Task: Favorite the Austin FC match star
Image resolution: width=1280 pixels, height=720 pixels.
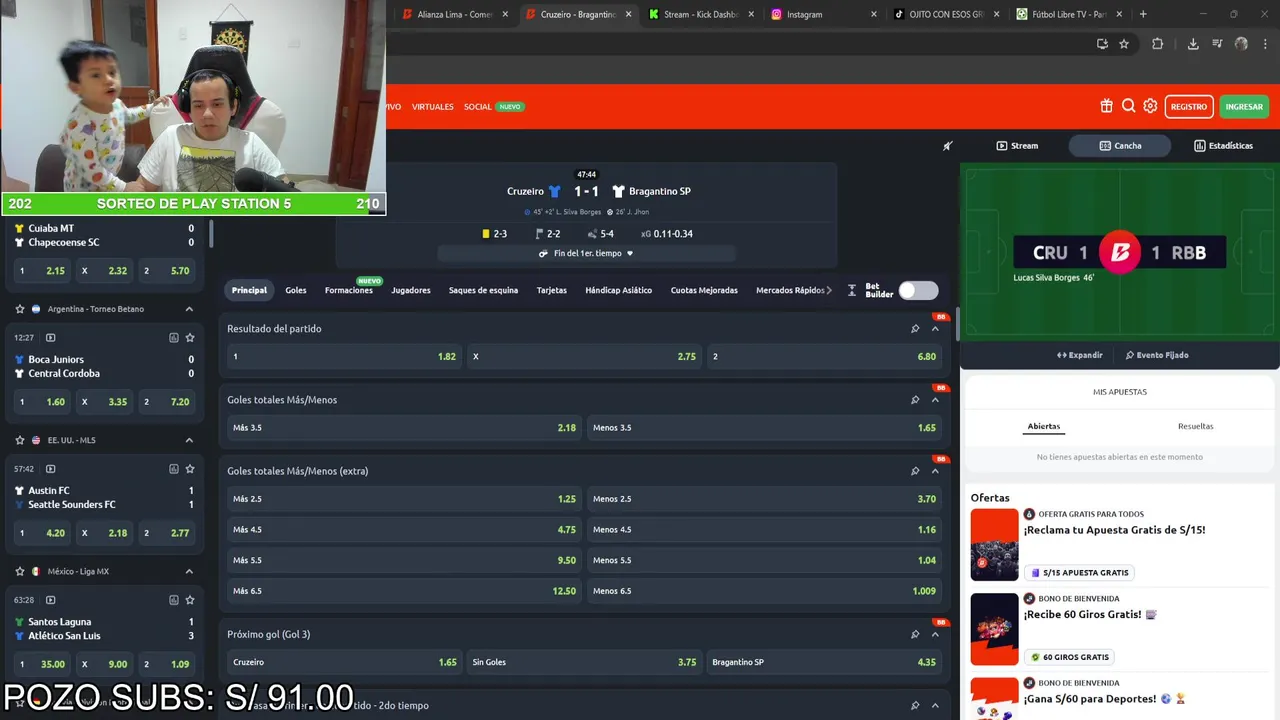Action: tap(190, 469)
